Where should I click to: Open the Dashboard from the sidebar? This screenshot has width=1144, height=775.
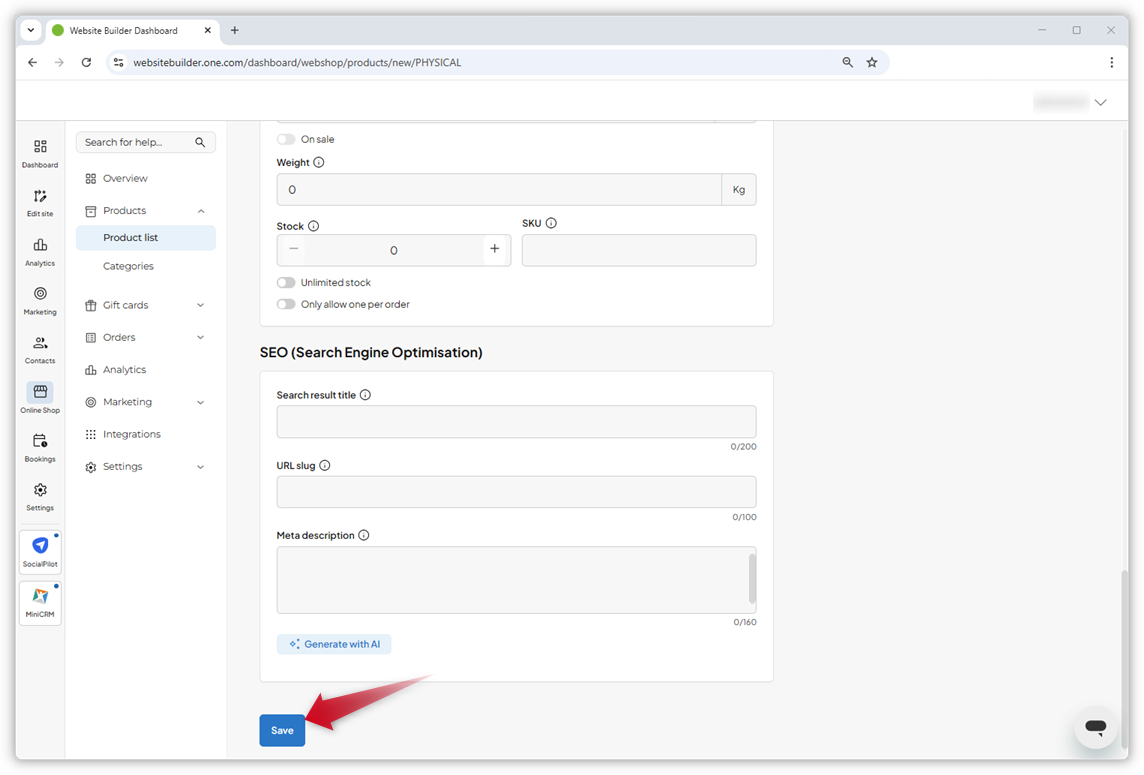pos(39,152)
